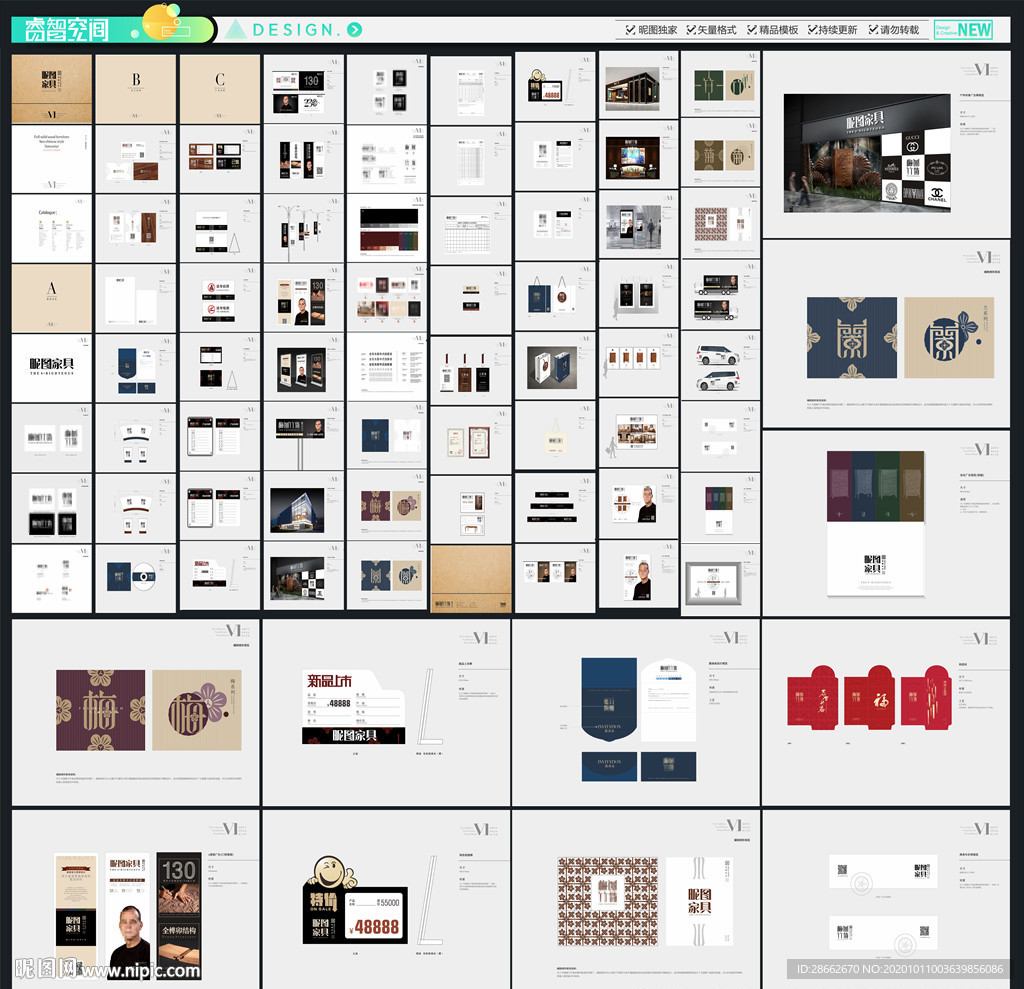Toggle the 请勿转载 checkbox
This screenshot has width=1024, height=989.
[x=873, y=30]
